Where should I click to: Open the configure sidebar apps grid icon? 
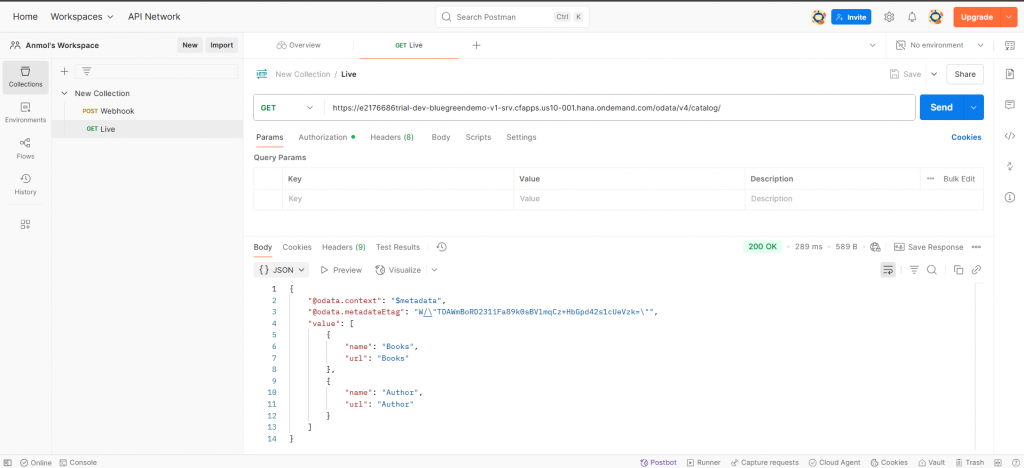25,225
